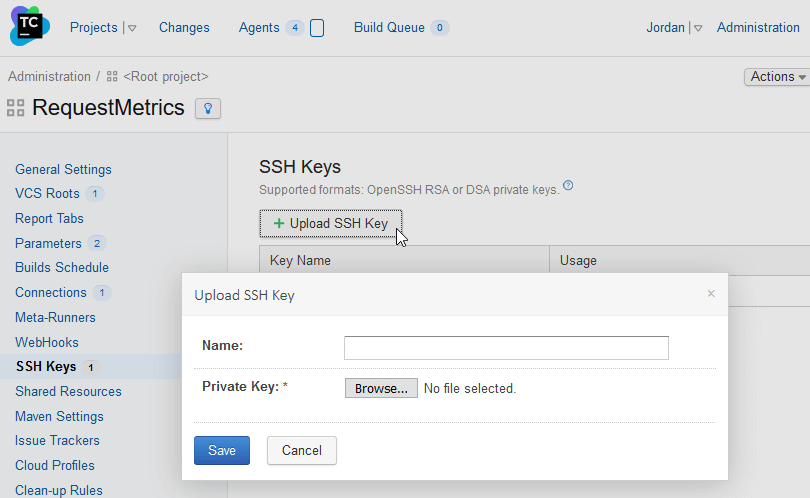This screenshot has height=498, width=810.
Task: Open Report Tabs in sidebar
Action: [x=49, y=219]
